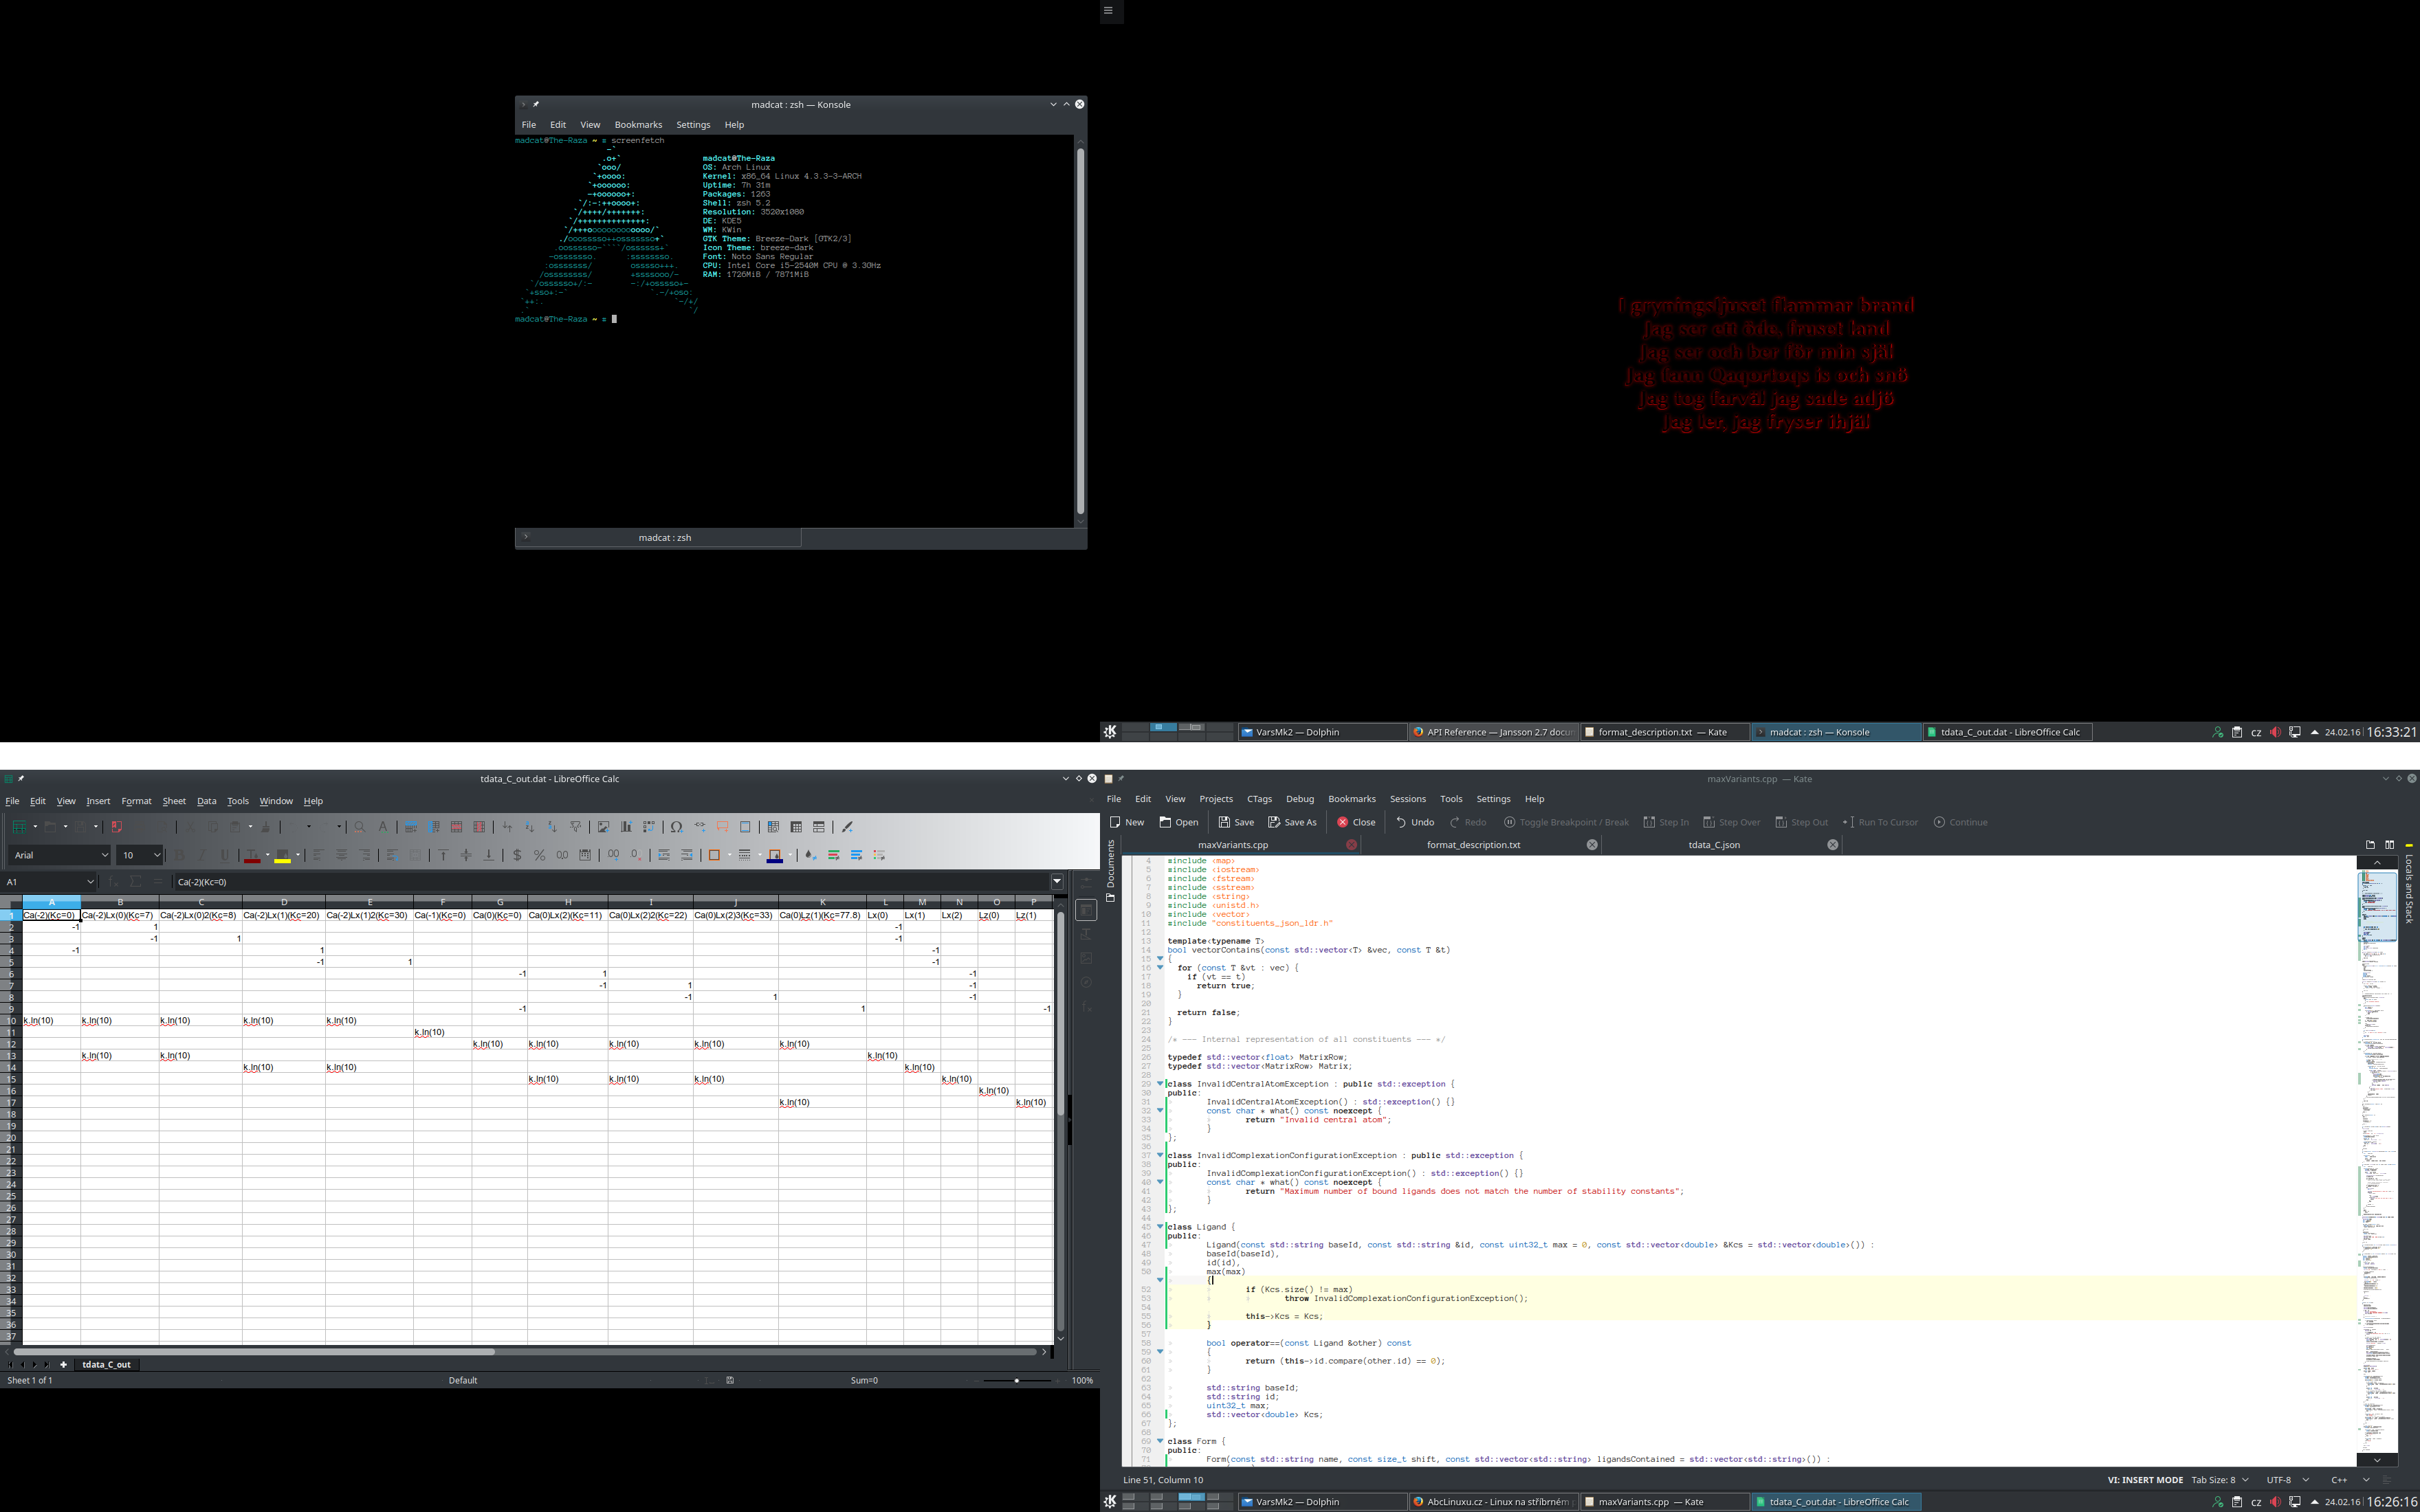2420x1512 pixels.
Task: Click the Save As button in Kate
Action: [x=1292, y=822]
